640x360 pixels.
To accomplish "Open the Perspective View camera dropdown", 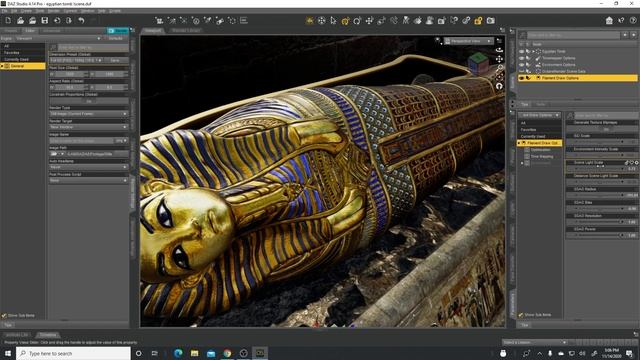I will pyautogui.click(x=469, y=41).
